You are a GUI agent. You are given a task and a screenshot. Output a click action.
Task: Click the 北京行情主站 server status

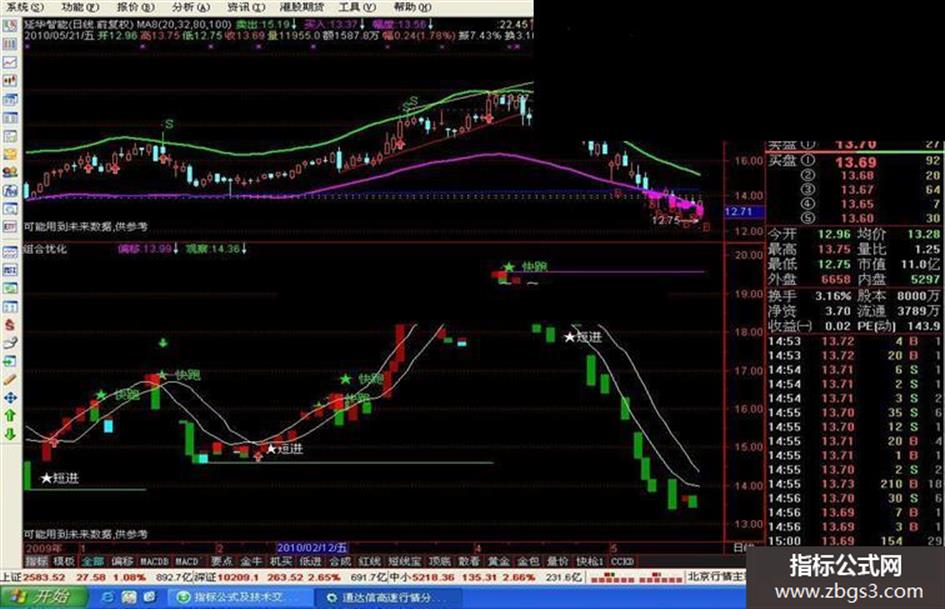(717, 577)
